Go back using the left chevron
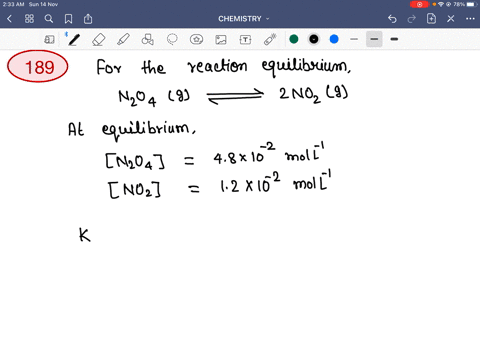Image resolution: width=480 pixels, height=360 pixels. (x=9, y=19)
